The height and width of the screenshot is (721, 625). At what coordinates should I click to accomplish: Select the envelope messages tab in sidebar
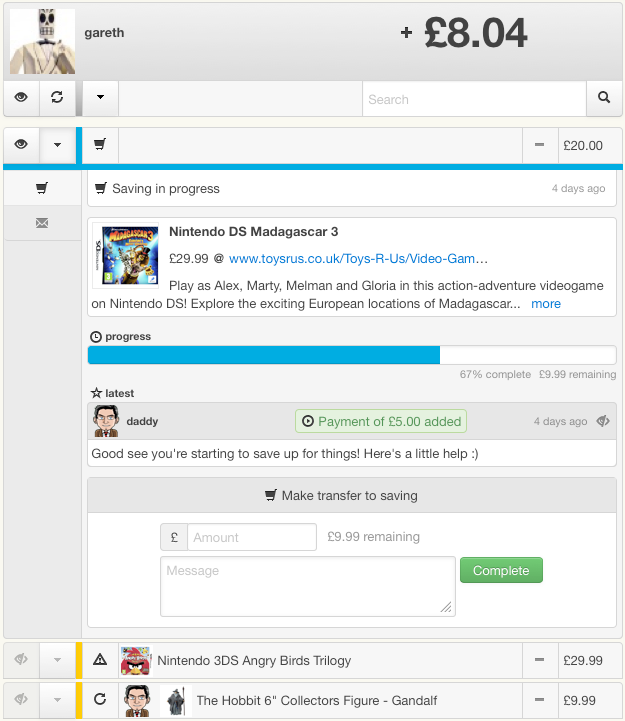tap(42, 223)
